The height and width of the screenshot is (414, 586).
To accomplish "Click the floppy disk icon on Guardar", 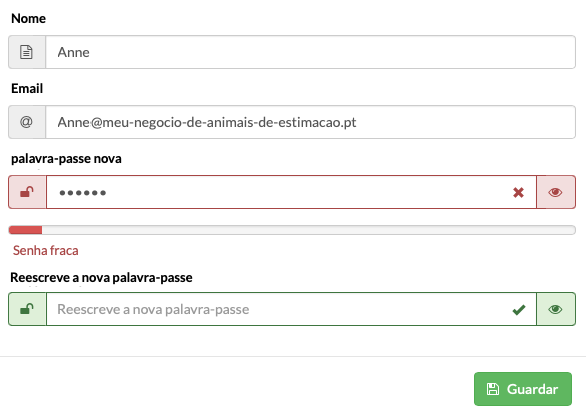I will [x=493, y=389].
